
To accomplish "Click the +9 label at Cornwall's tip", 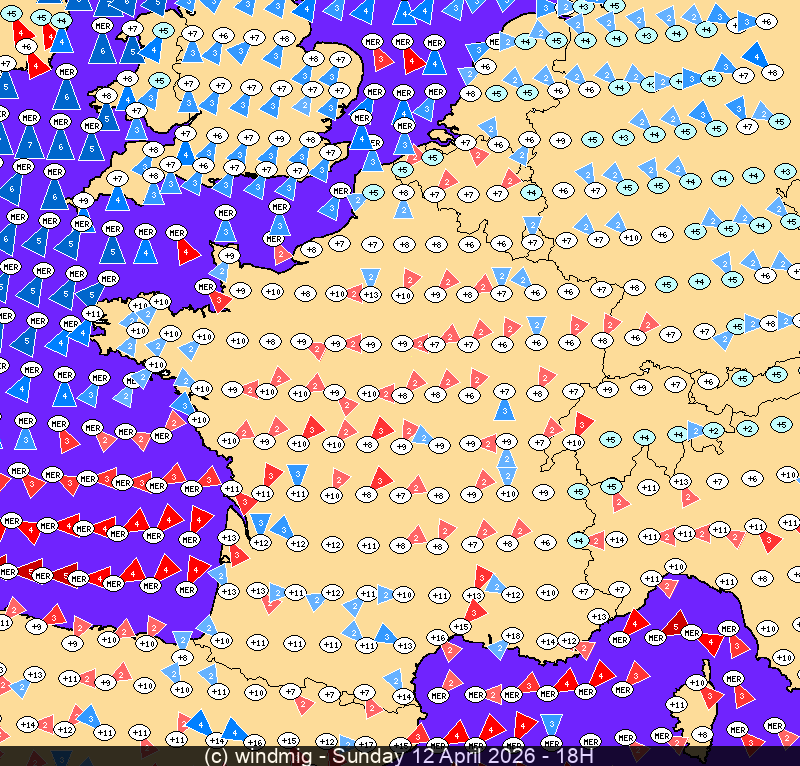I will [x=84, y=200].
